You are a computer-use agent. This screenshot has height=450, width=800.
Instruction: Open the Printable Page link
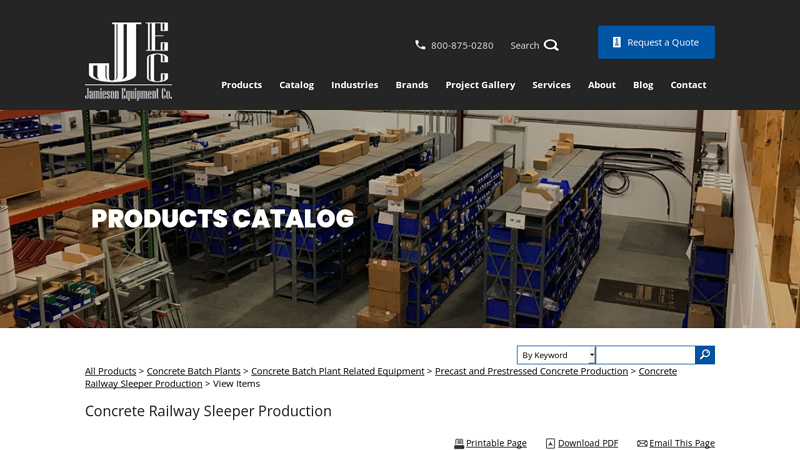[x=496, y=443]
